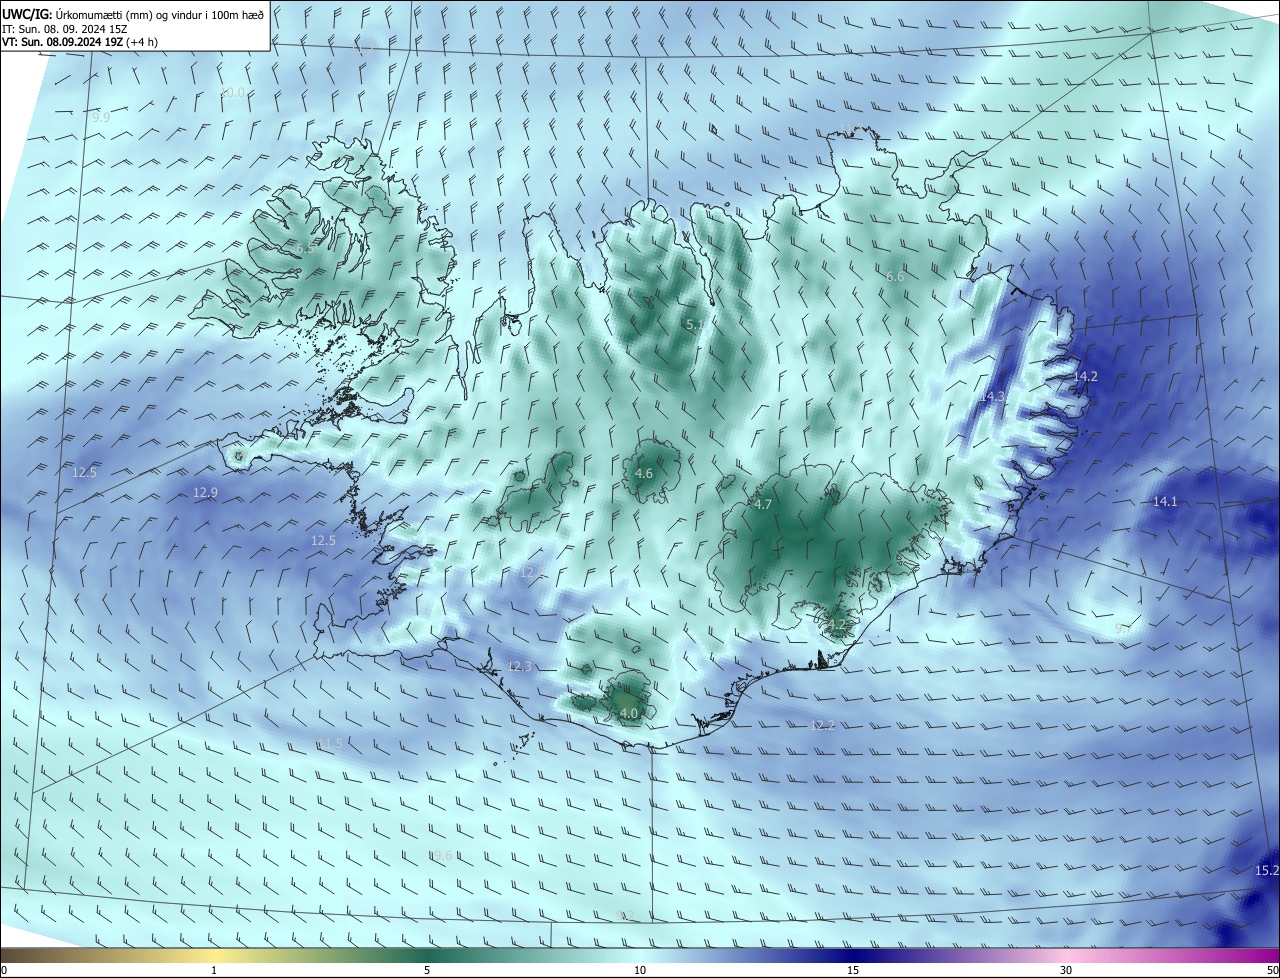Image resolution: width=1280 pixels, height=978 pixels.
Task: Click the 50 tick on the color scale
Action: (1272, 970)
